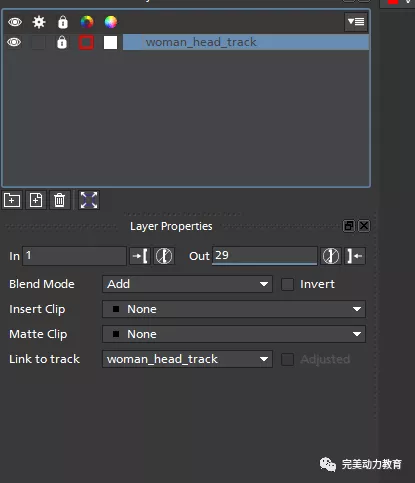Screen dimensions: 415x483
Task: Expand the Matte Clip dropdown
Action: click(234, 334)
